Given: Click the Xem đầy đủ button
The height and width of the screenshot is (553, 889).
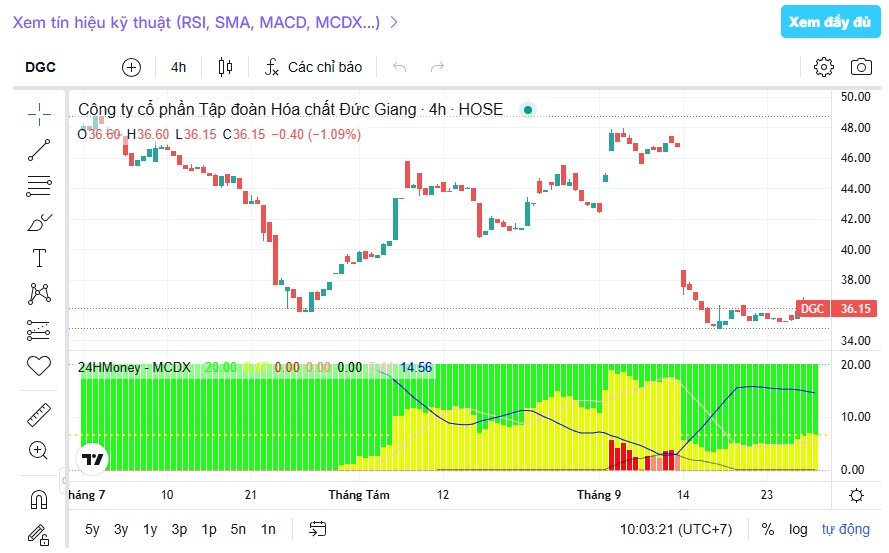Looking at the screenshot, I should click(830, 22).
